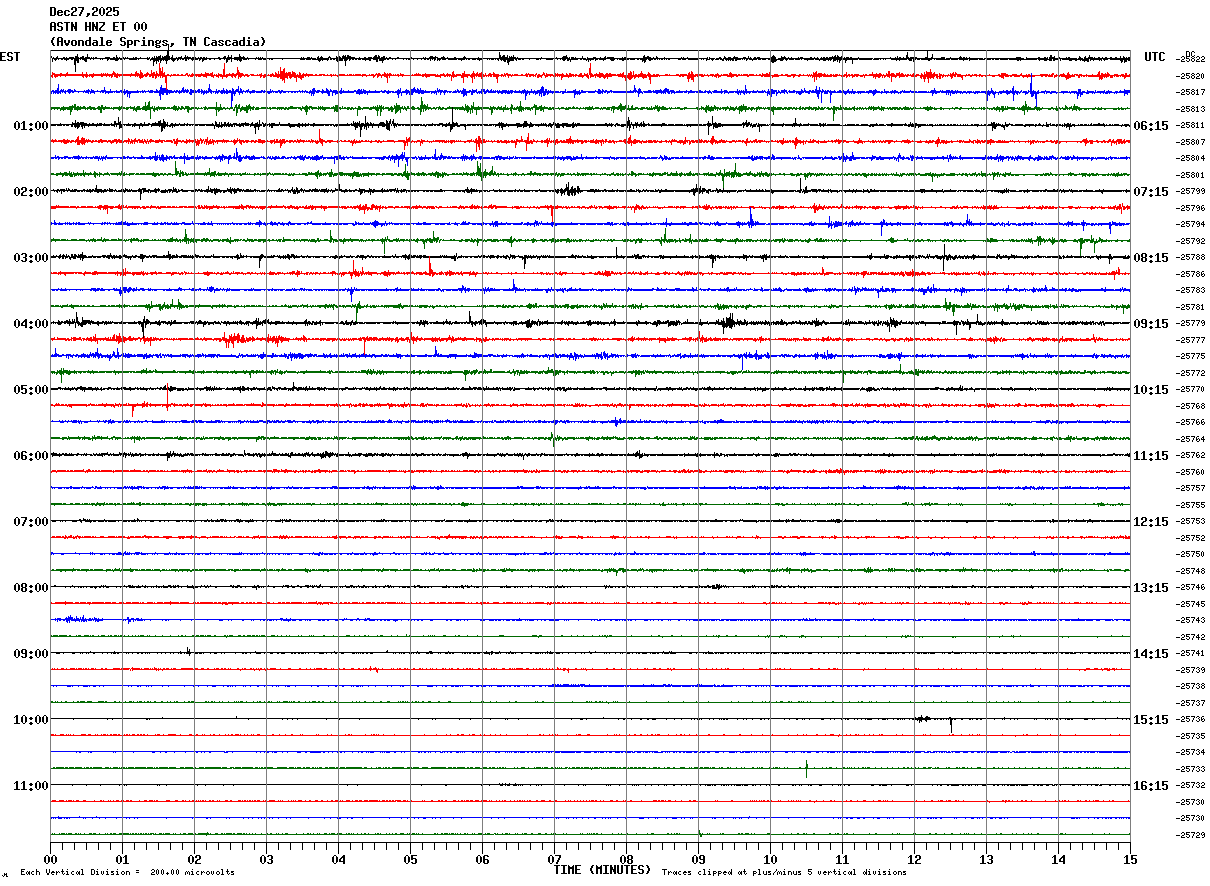1210x886 pixels.
Task: Click the "Traces clipped at plus/minus 5 vertical divisions" note
Action: (x=784, y=873)
